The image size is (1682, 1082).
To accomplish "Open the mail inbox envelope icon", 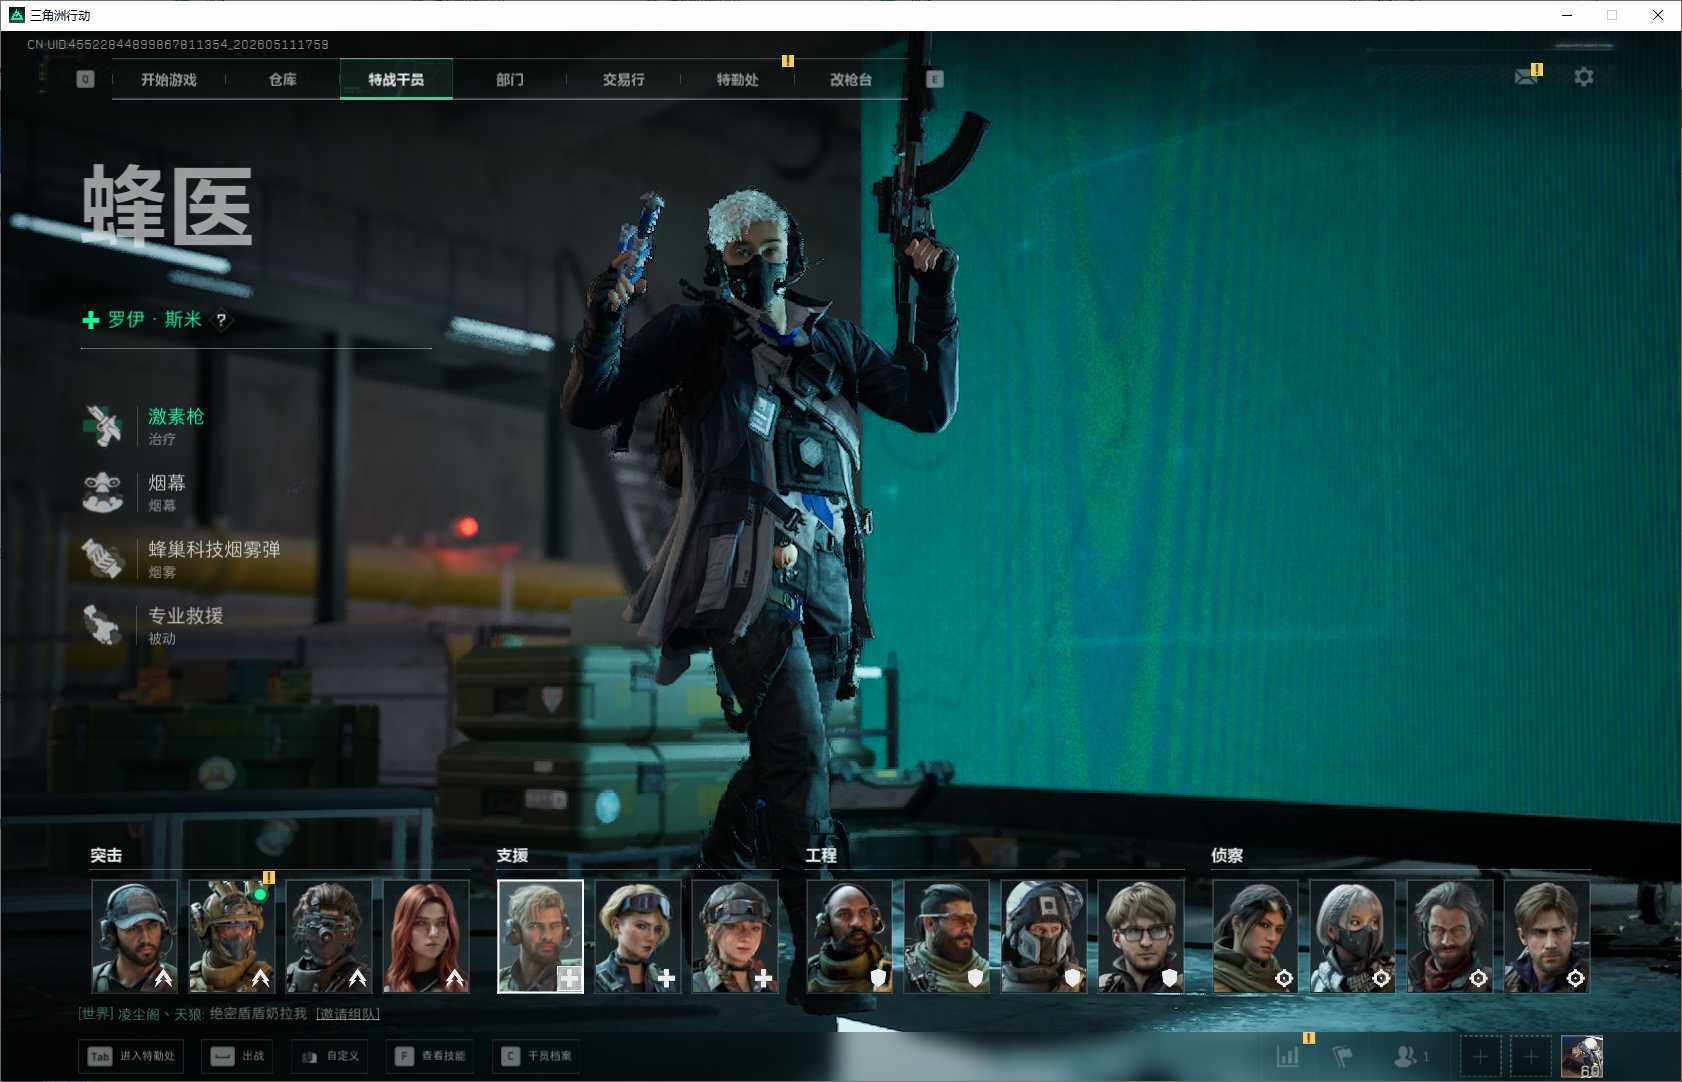I will (x=1526, y=77).
